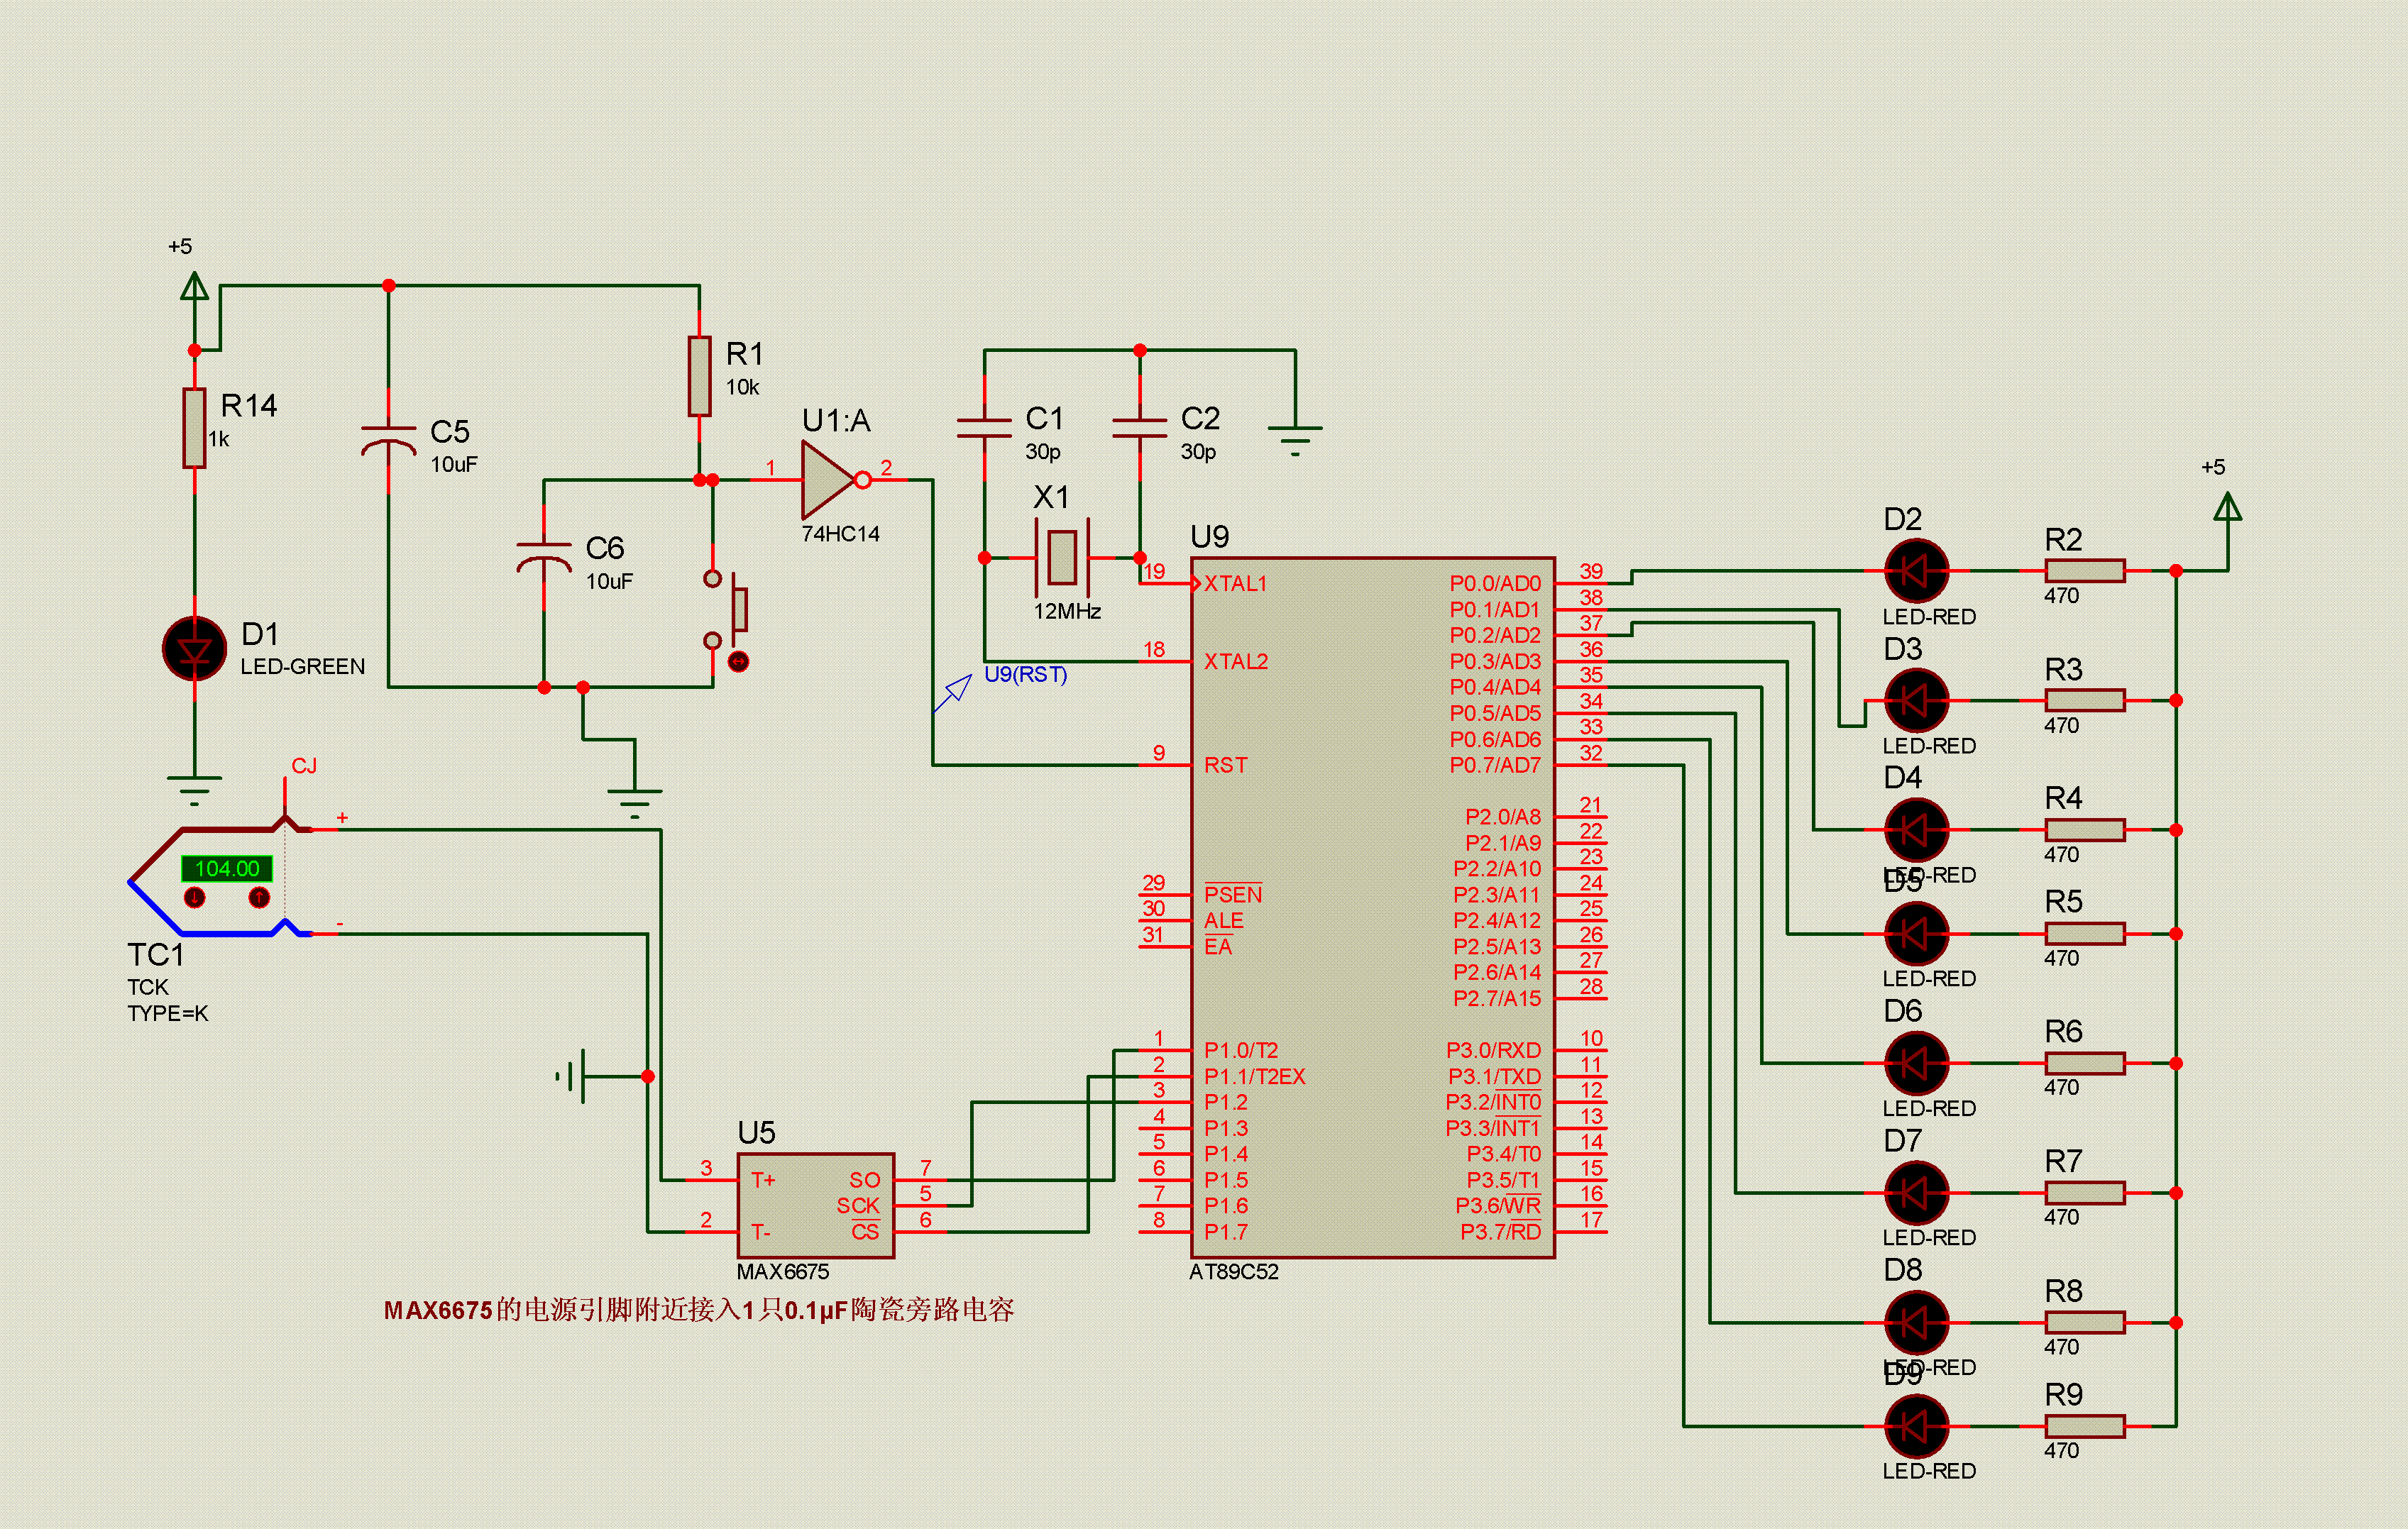Viewport: 2408px width, 1529px height.
Task: Select resistor R2 body
Action: [x=2085, y=571]
